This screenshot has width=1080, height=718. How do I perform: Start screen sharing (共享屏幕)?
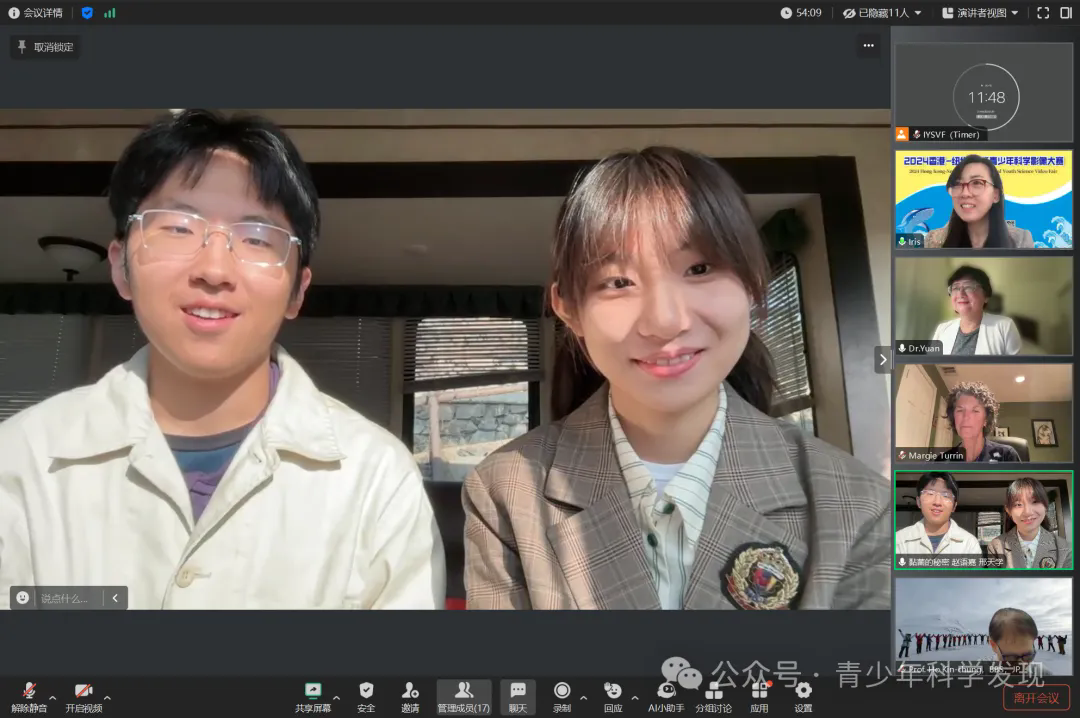coord(313,697)
